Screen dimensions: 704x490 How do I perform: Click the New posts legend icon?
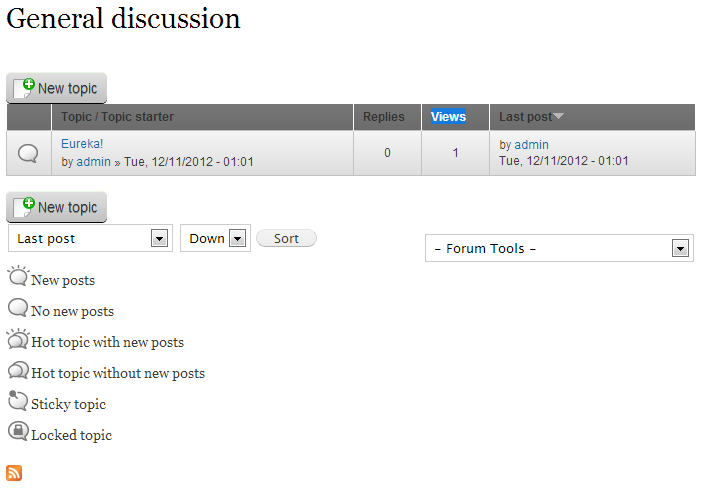[18, 278]
